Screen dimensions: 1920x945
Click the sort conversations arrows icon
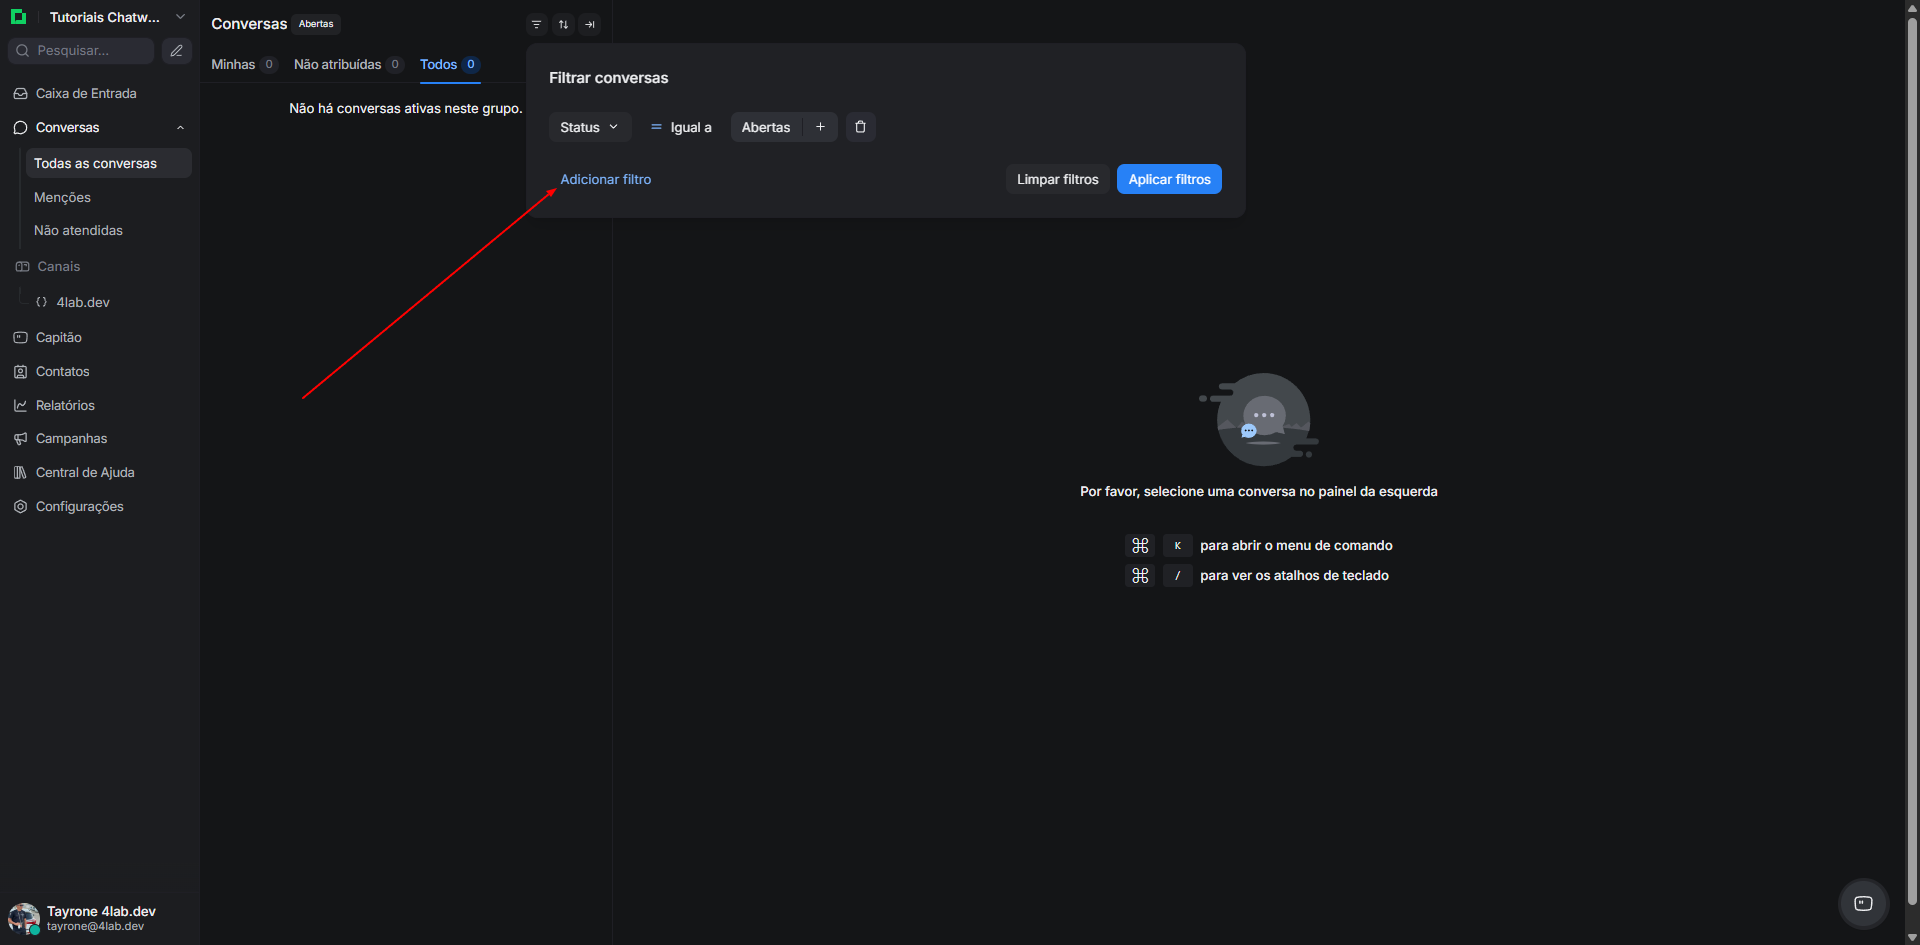click(x=563, y=24)
